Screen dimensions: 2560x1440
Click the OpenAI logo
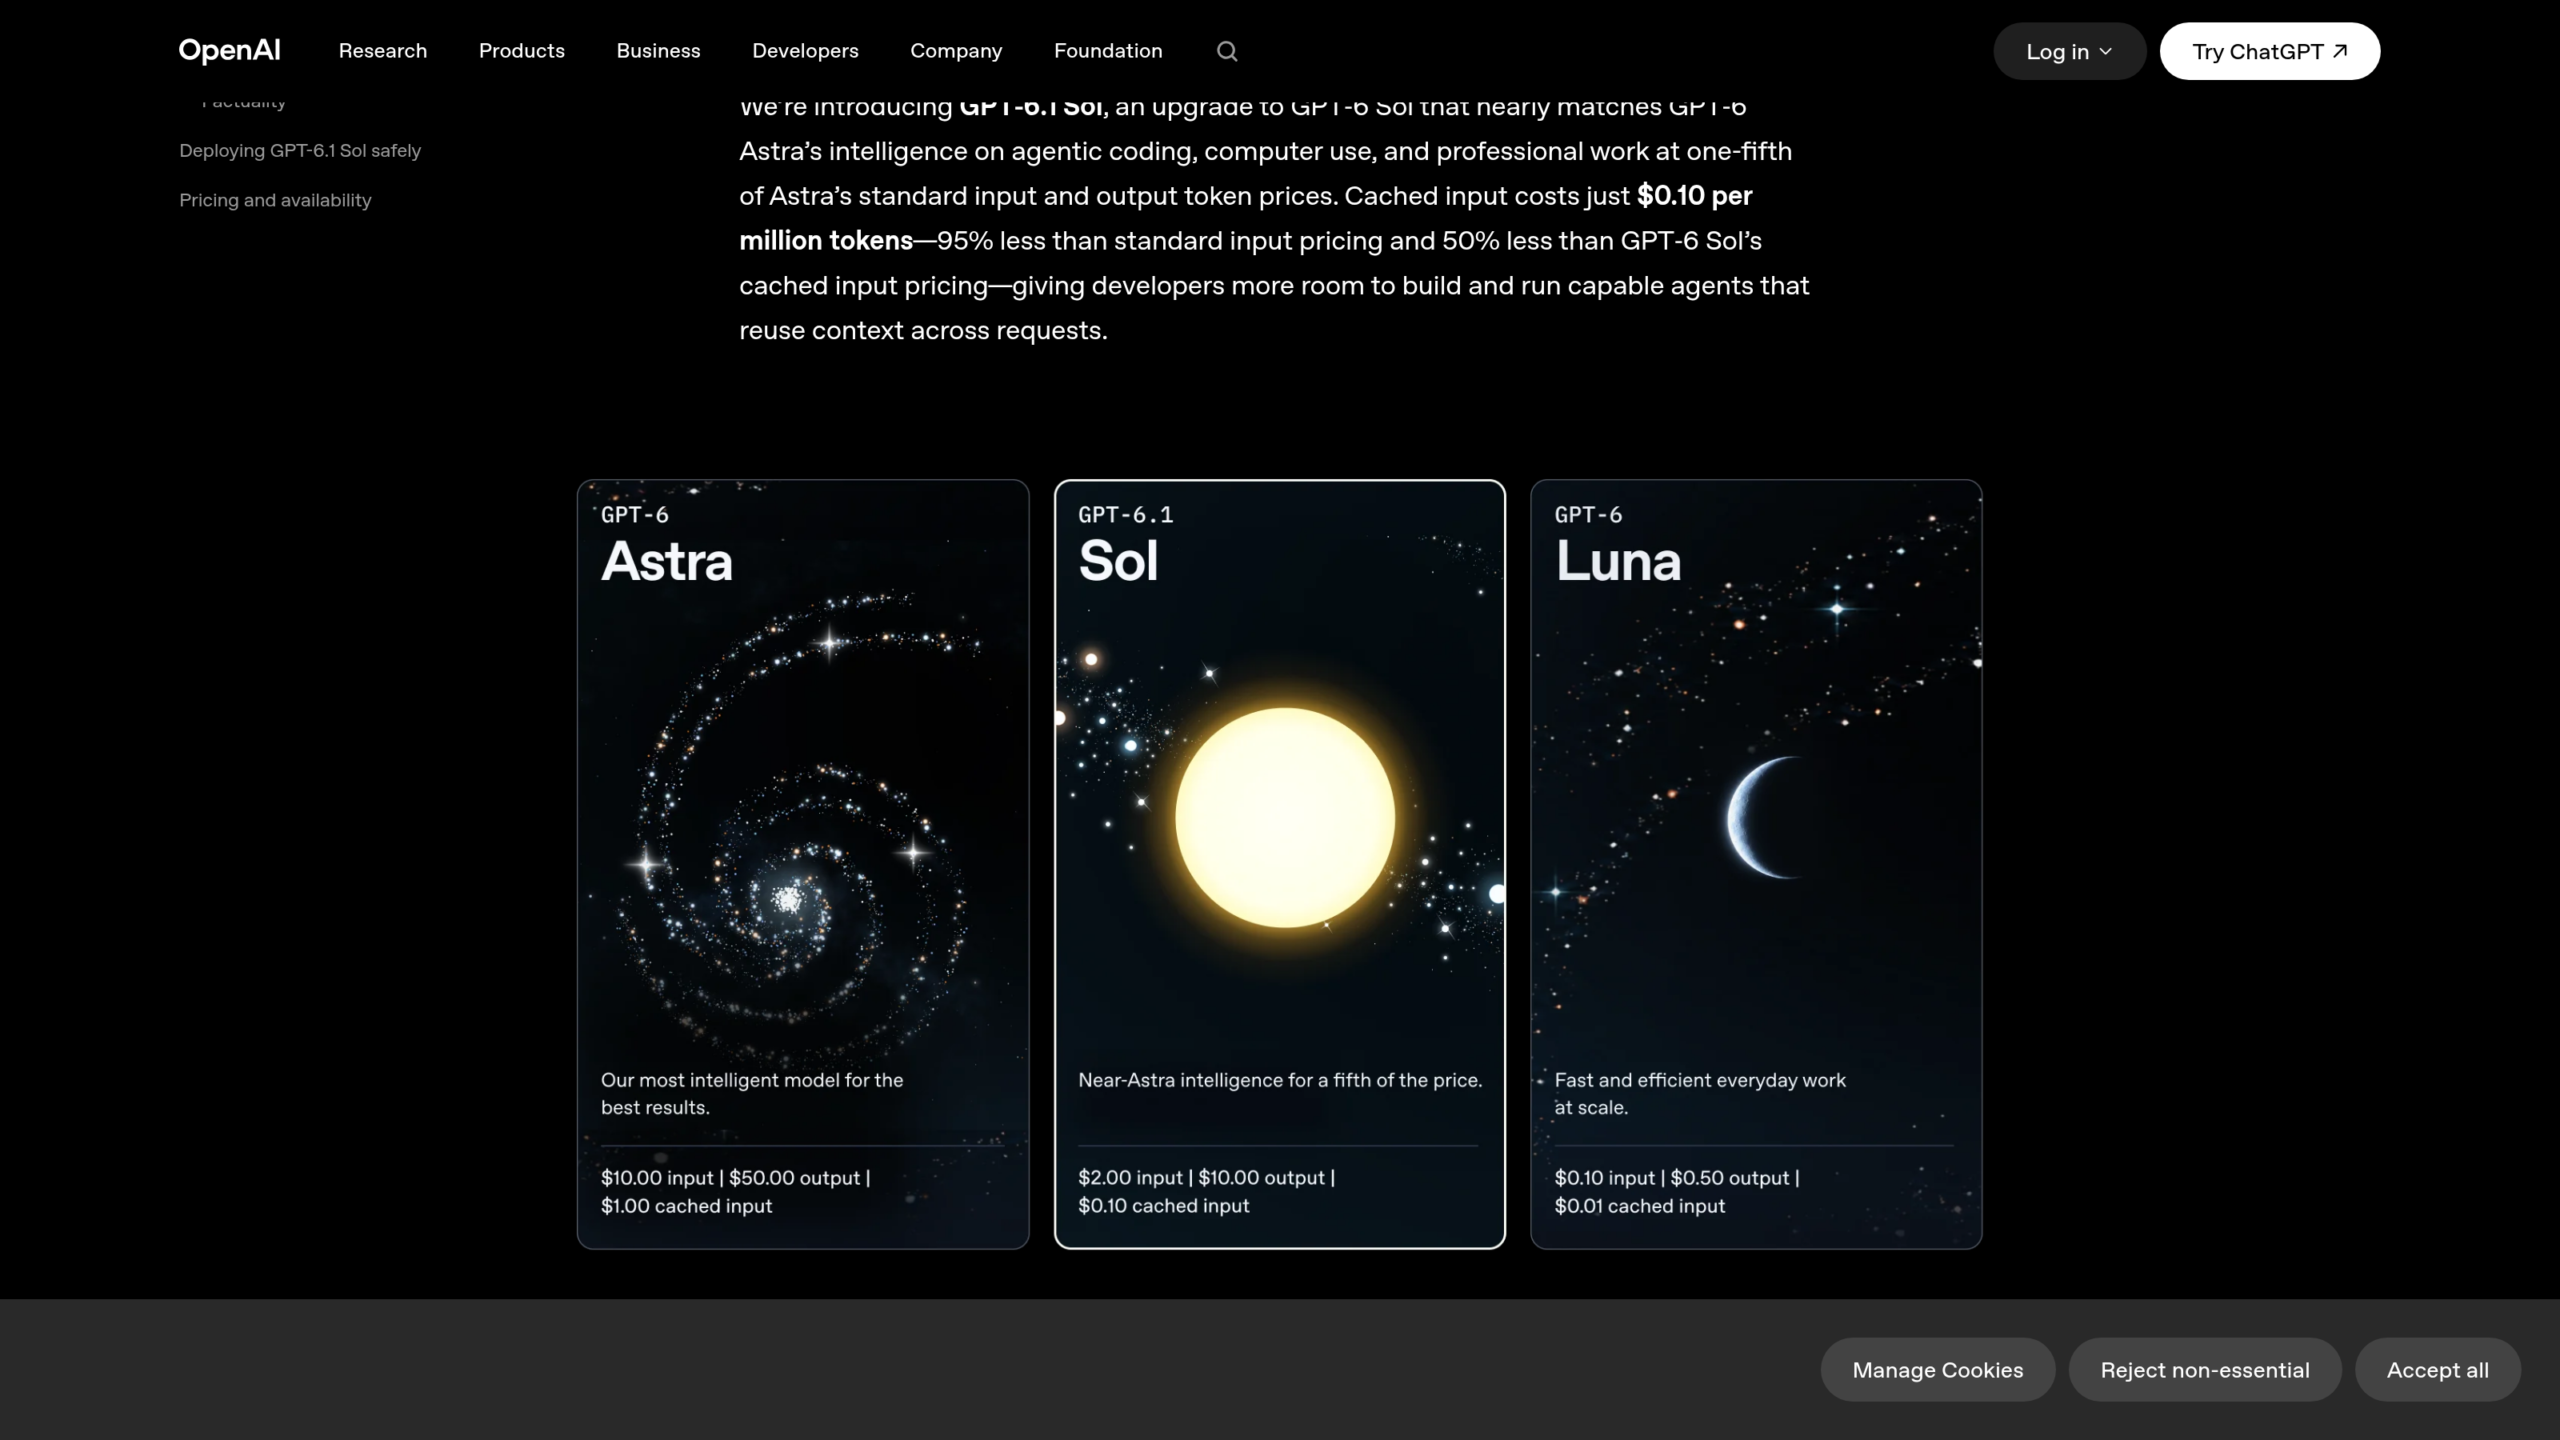[x=229, y=51]
